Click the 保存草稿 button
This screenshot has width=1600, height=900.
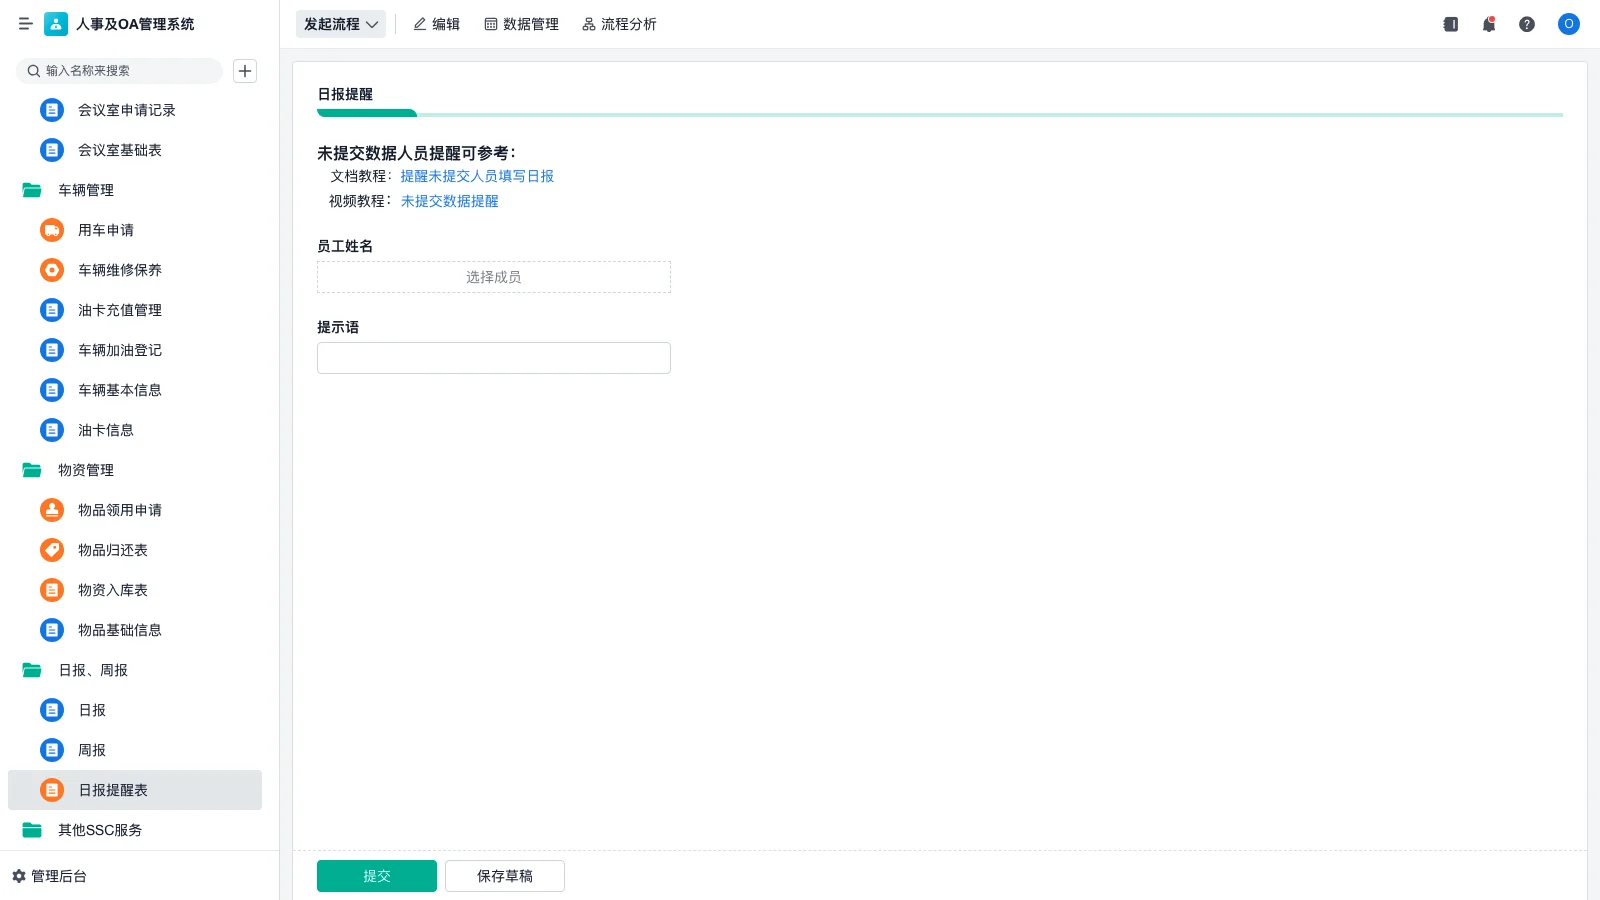[504, 875]
